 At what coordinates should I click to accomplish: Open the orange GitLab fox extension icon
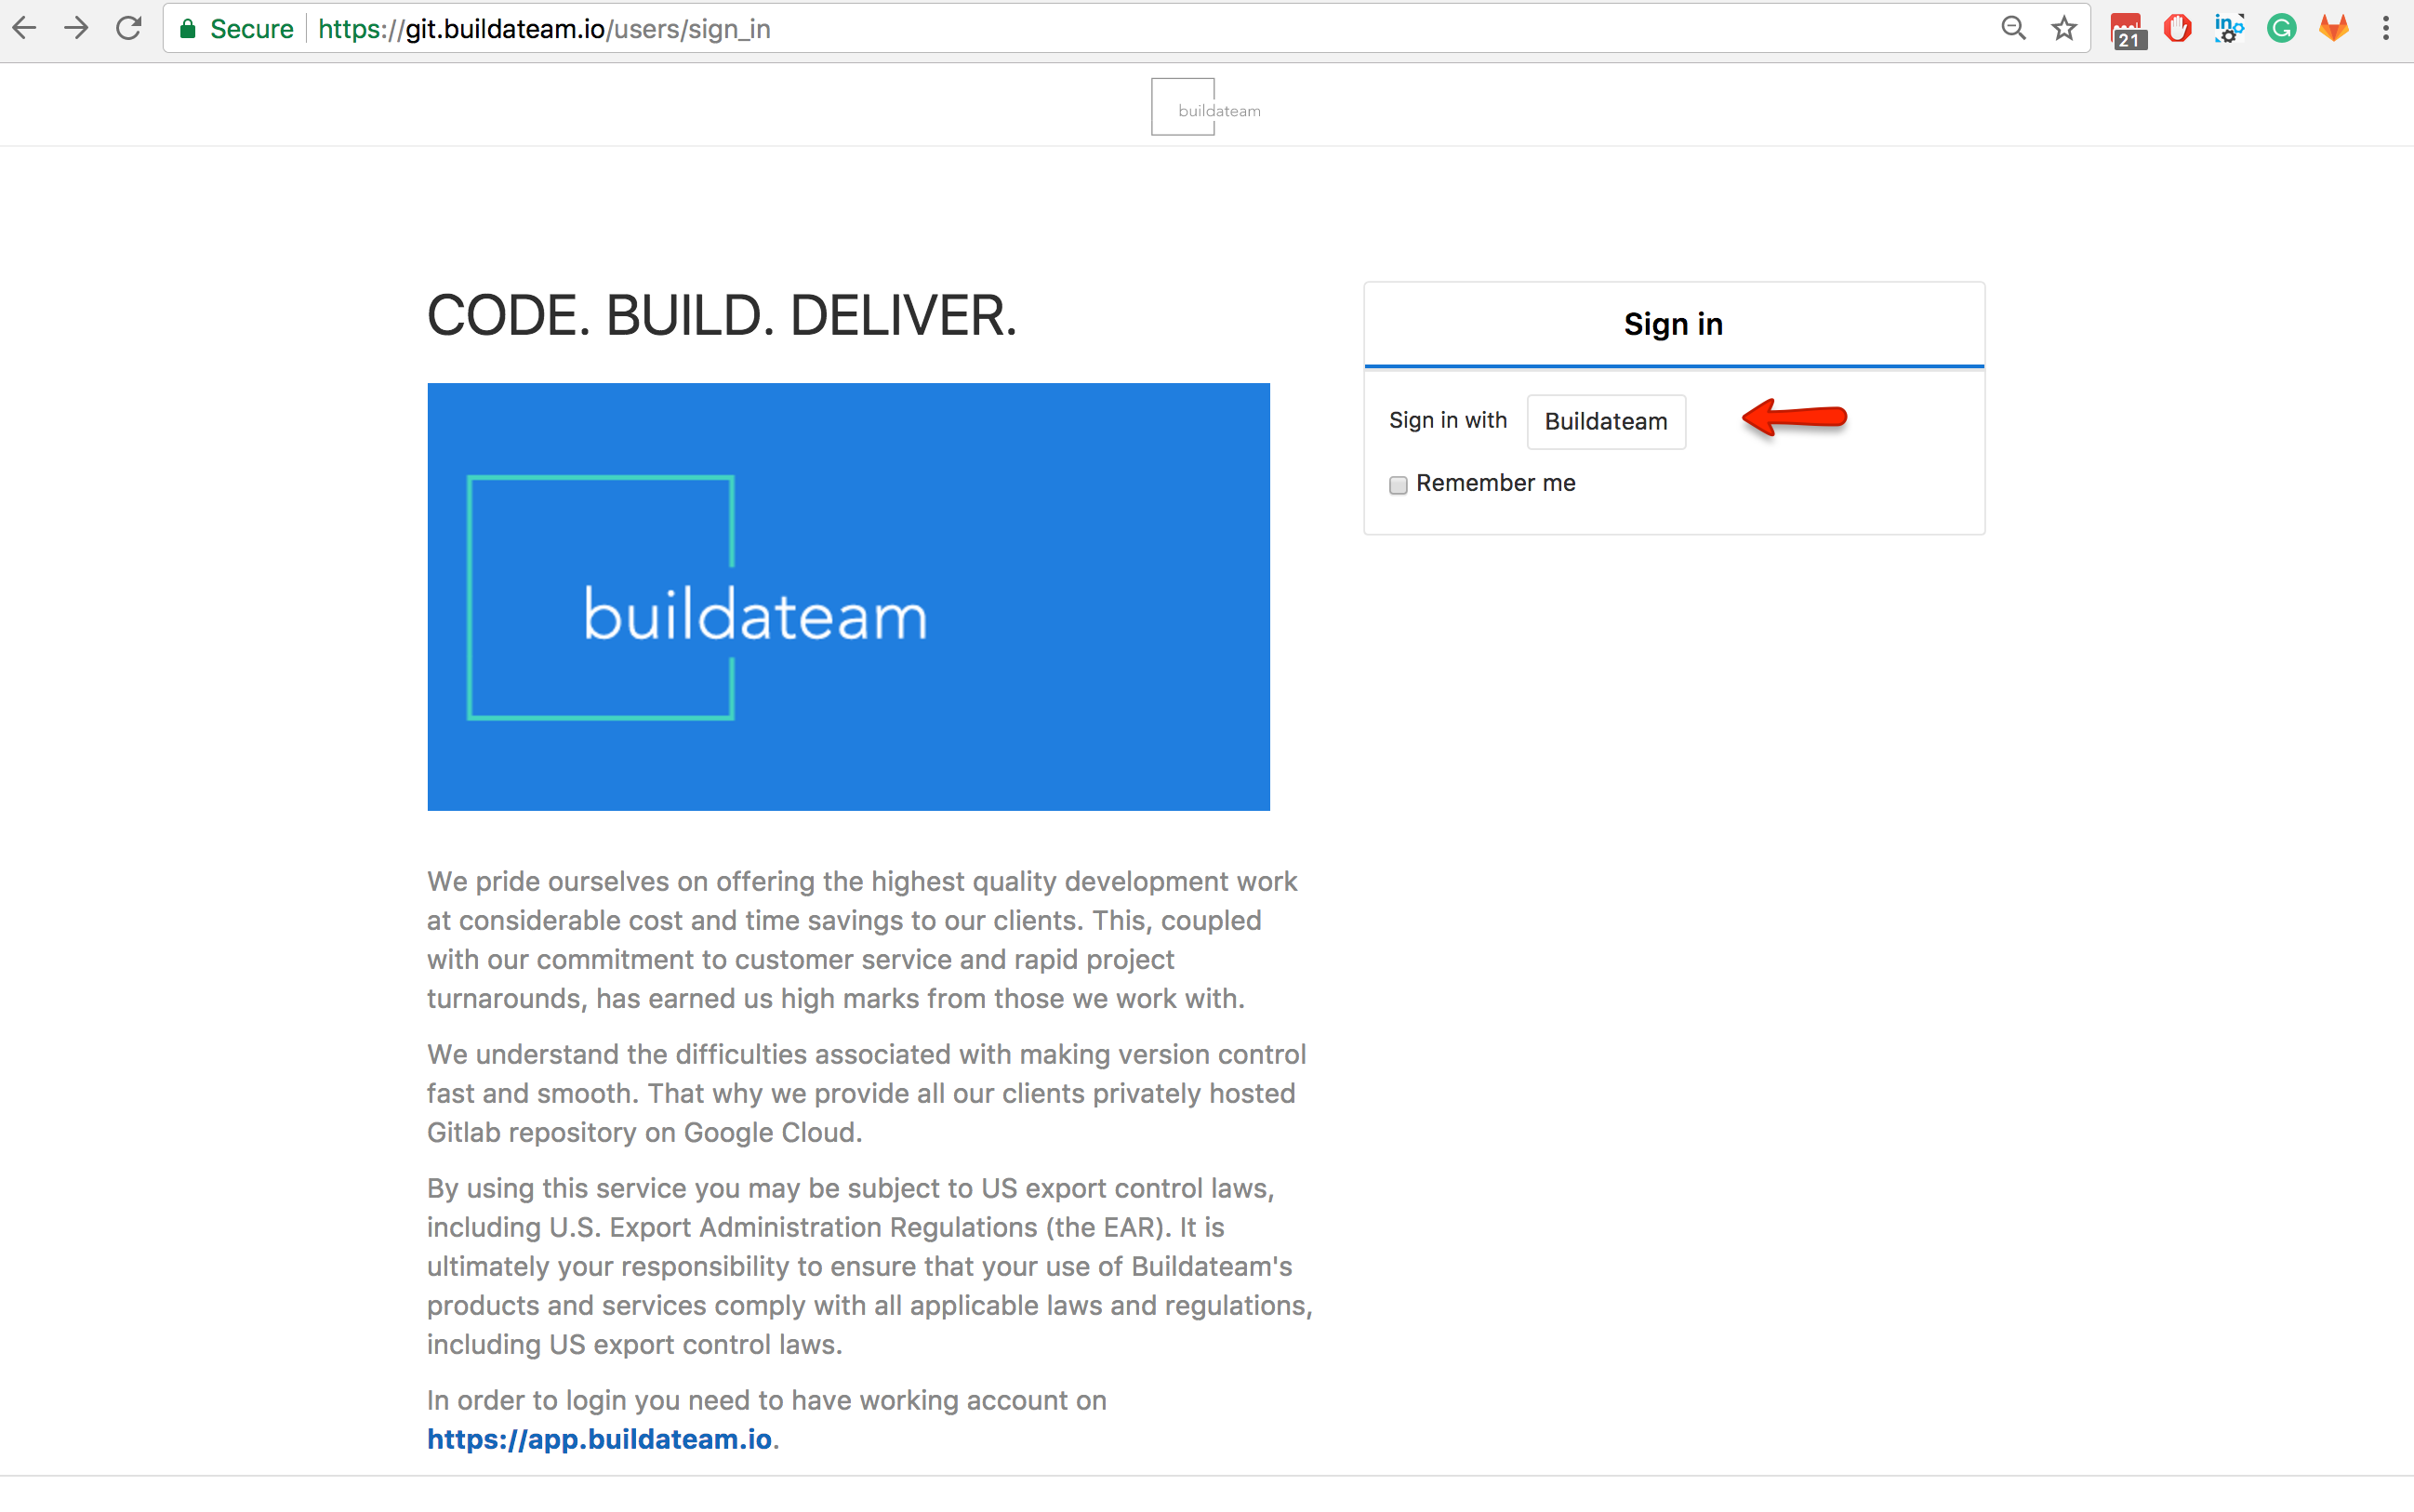tap(2333, 28)
